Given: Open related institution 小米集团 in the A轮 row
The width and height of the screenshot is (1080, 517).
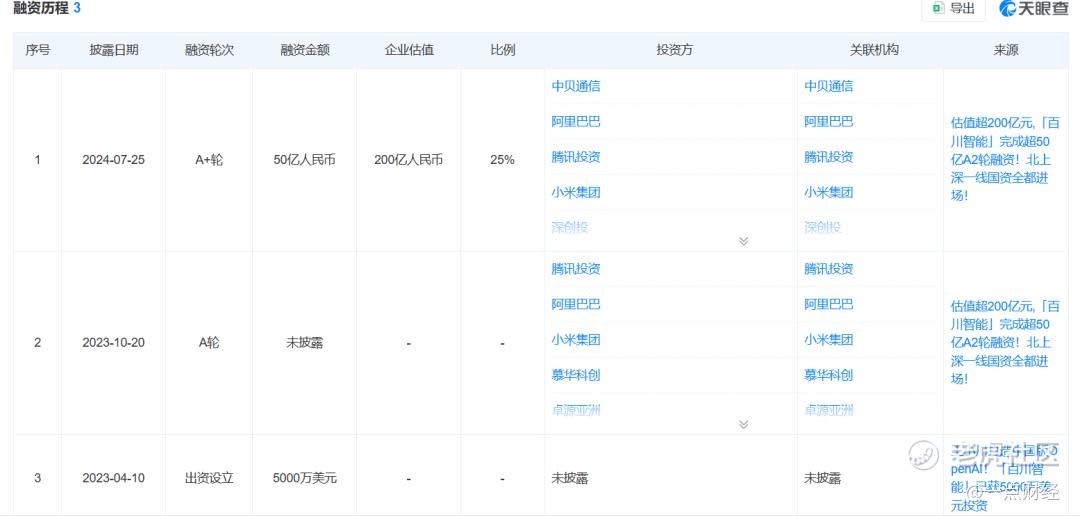Looking at the screenshot, I should [x=829, y=340].
